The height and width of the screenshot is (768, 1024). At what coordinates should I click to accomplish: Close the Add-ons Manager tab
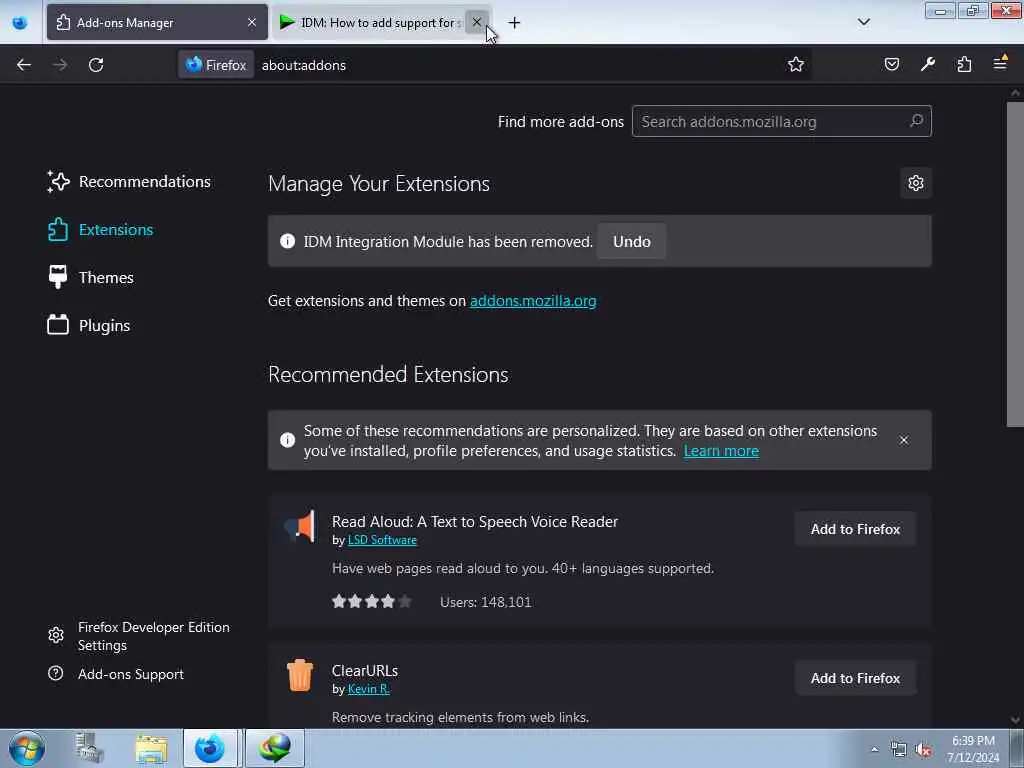coord(252,22)
